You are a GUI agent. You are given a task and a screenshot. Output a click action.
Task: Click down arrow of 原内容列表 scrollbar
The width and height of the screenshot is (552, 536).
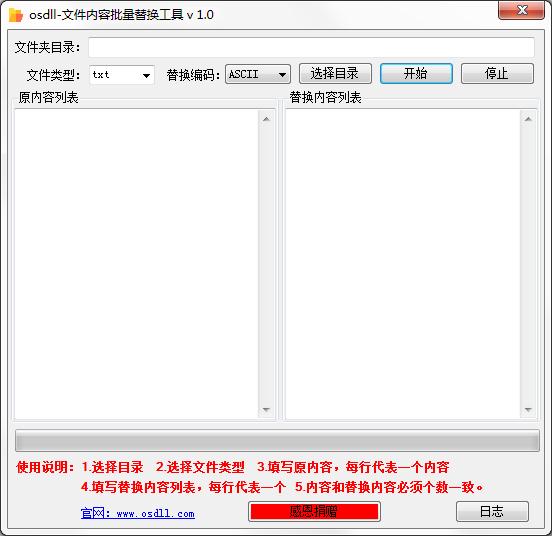(x=266, y=409)
